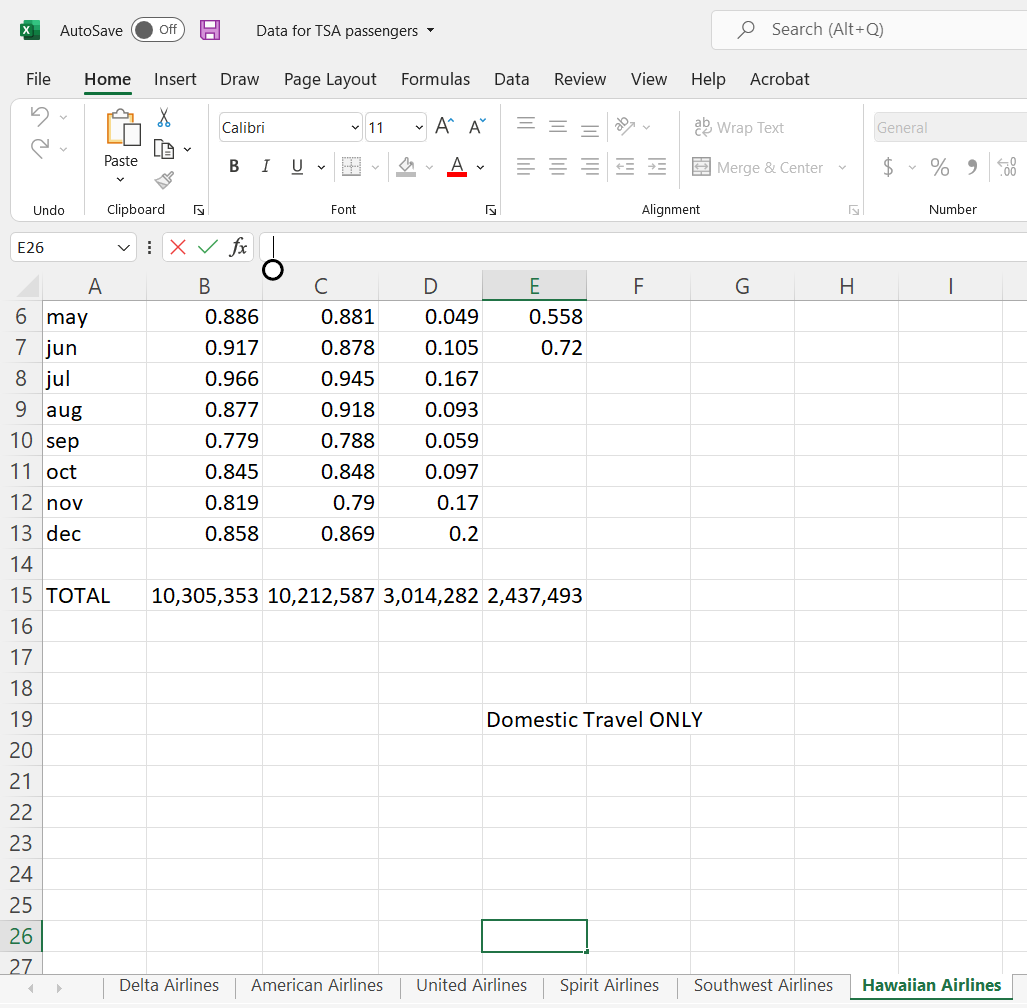Click the Undo arrow icon
Image resolution: width=1027 pixels, height=1008 pixels.
tap(40, 117)
